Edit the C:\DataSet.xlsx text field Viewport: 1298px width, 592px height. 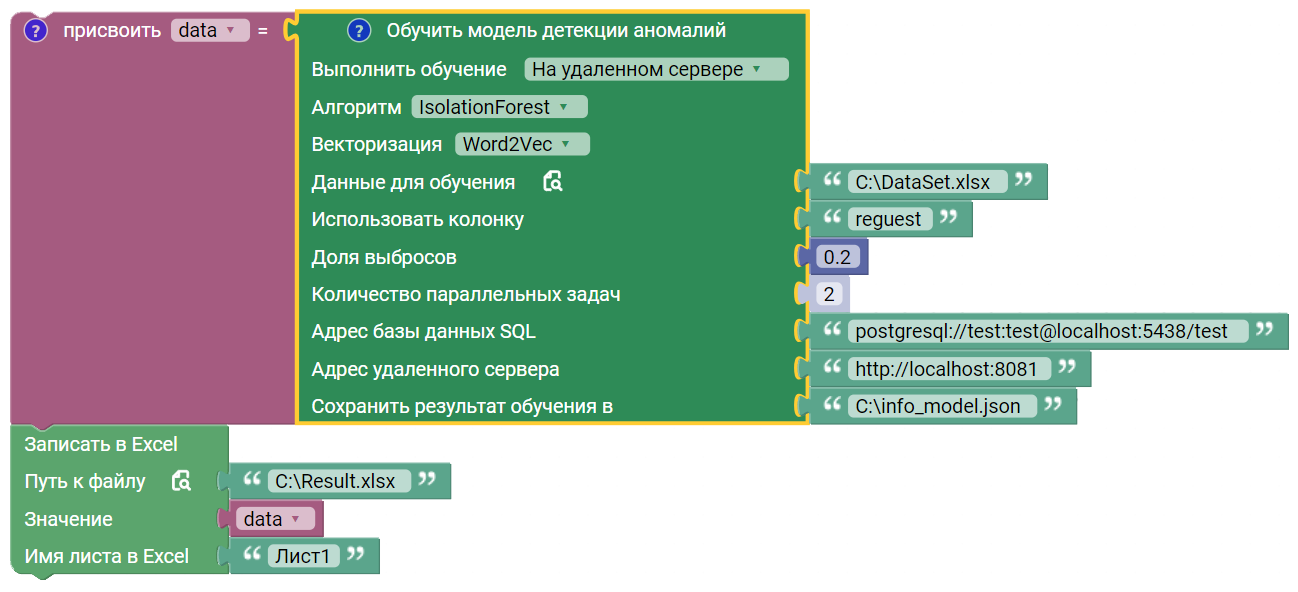(927, 182)
